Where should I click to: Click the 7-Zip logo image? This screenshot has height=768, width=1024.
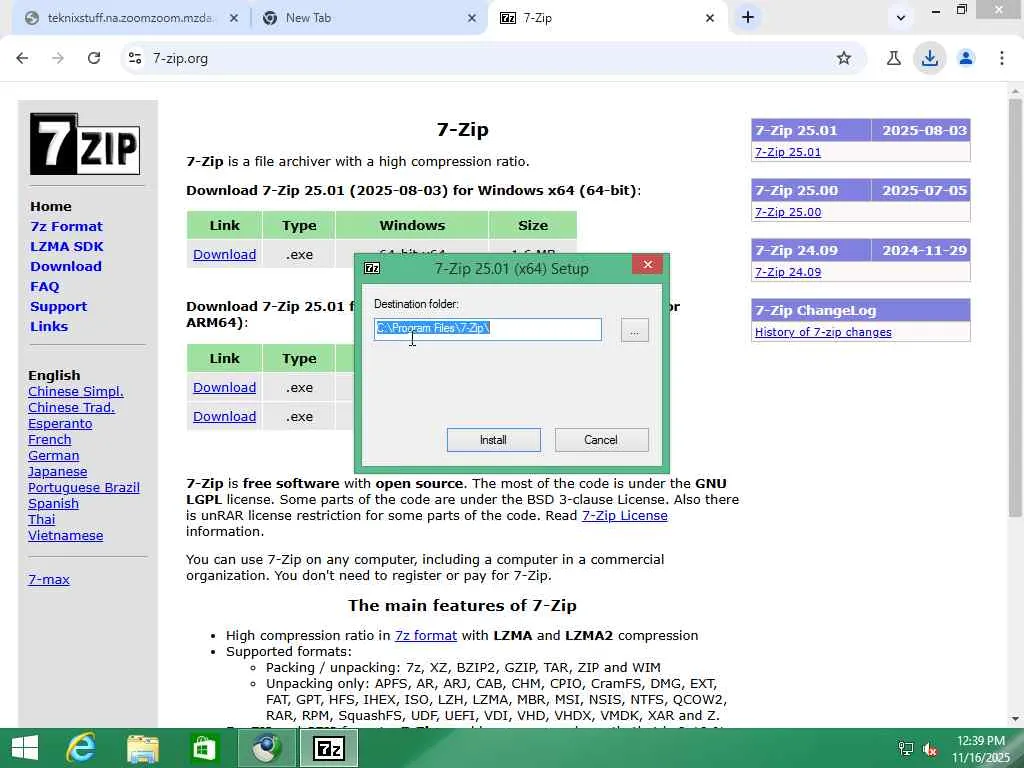point(85,144)
